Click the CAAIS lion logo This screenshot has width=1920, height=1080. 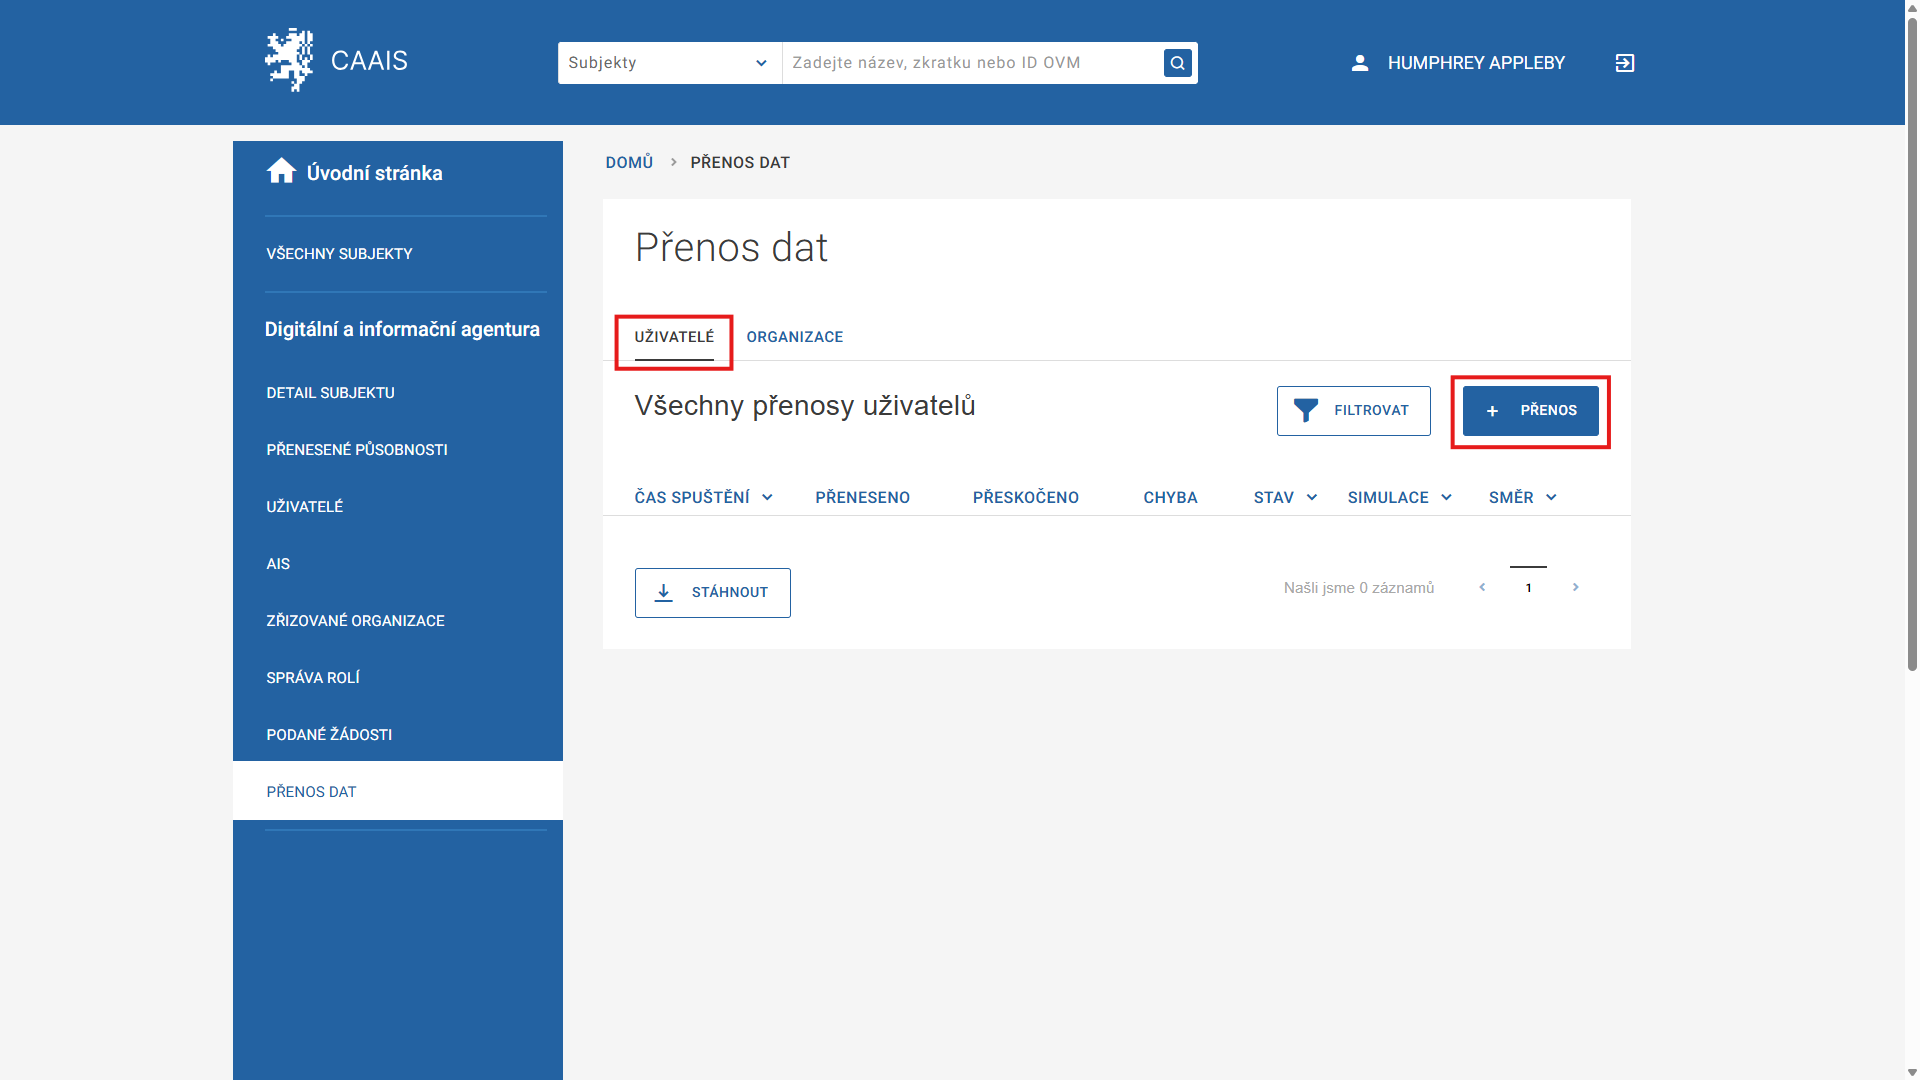289,61
